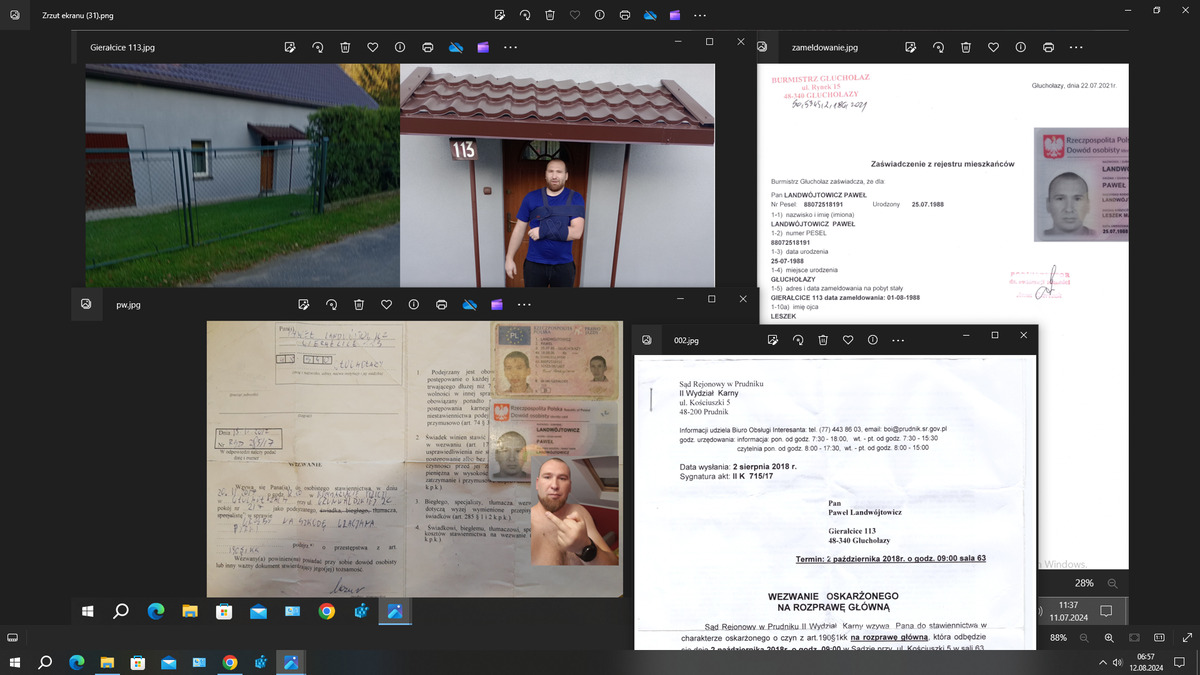This screenshot has height=675, width=1200.
Task: Toggle the favorite heart in the pw.jpg window
Action: (x=386, y=304)
